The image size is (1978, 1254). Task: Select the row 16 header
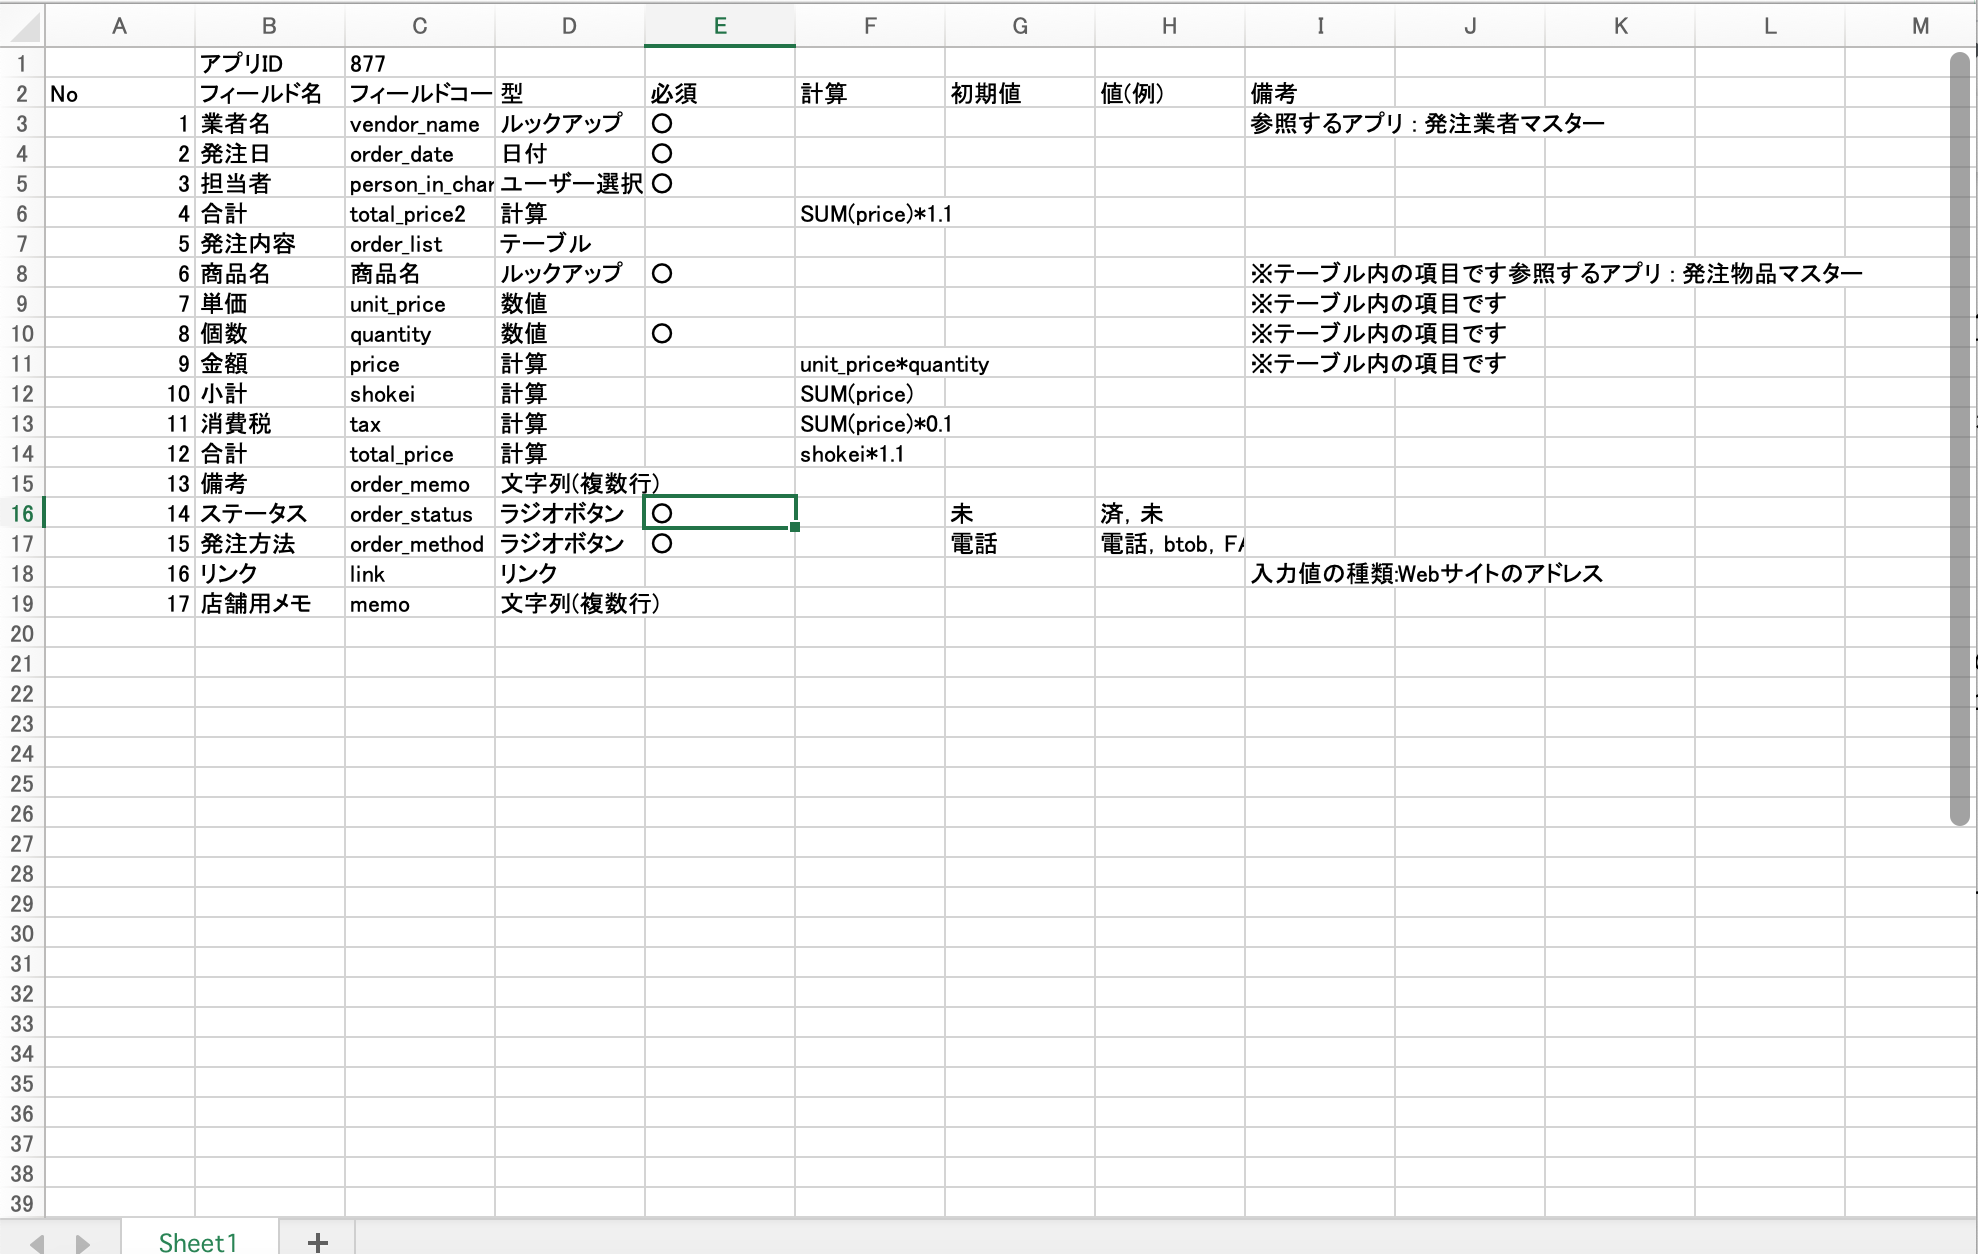coord(22,514)
